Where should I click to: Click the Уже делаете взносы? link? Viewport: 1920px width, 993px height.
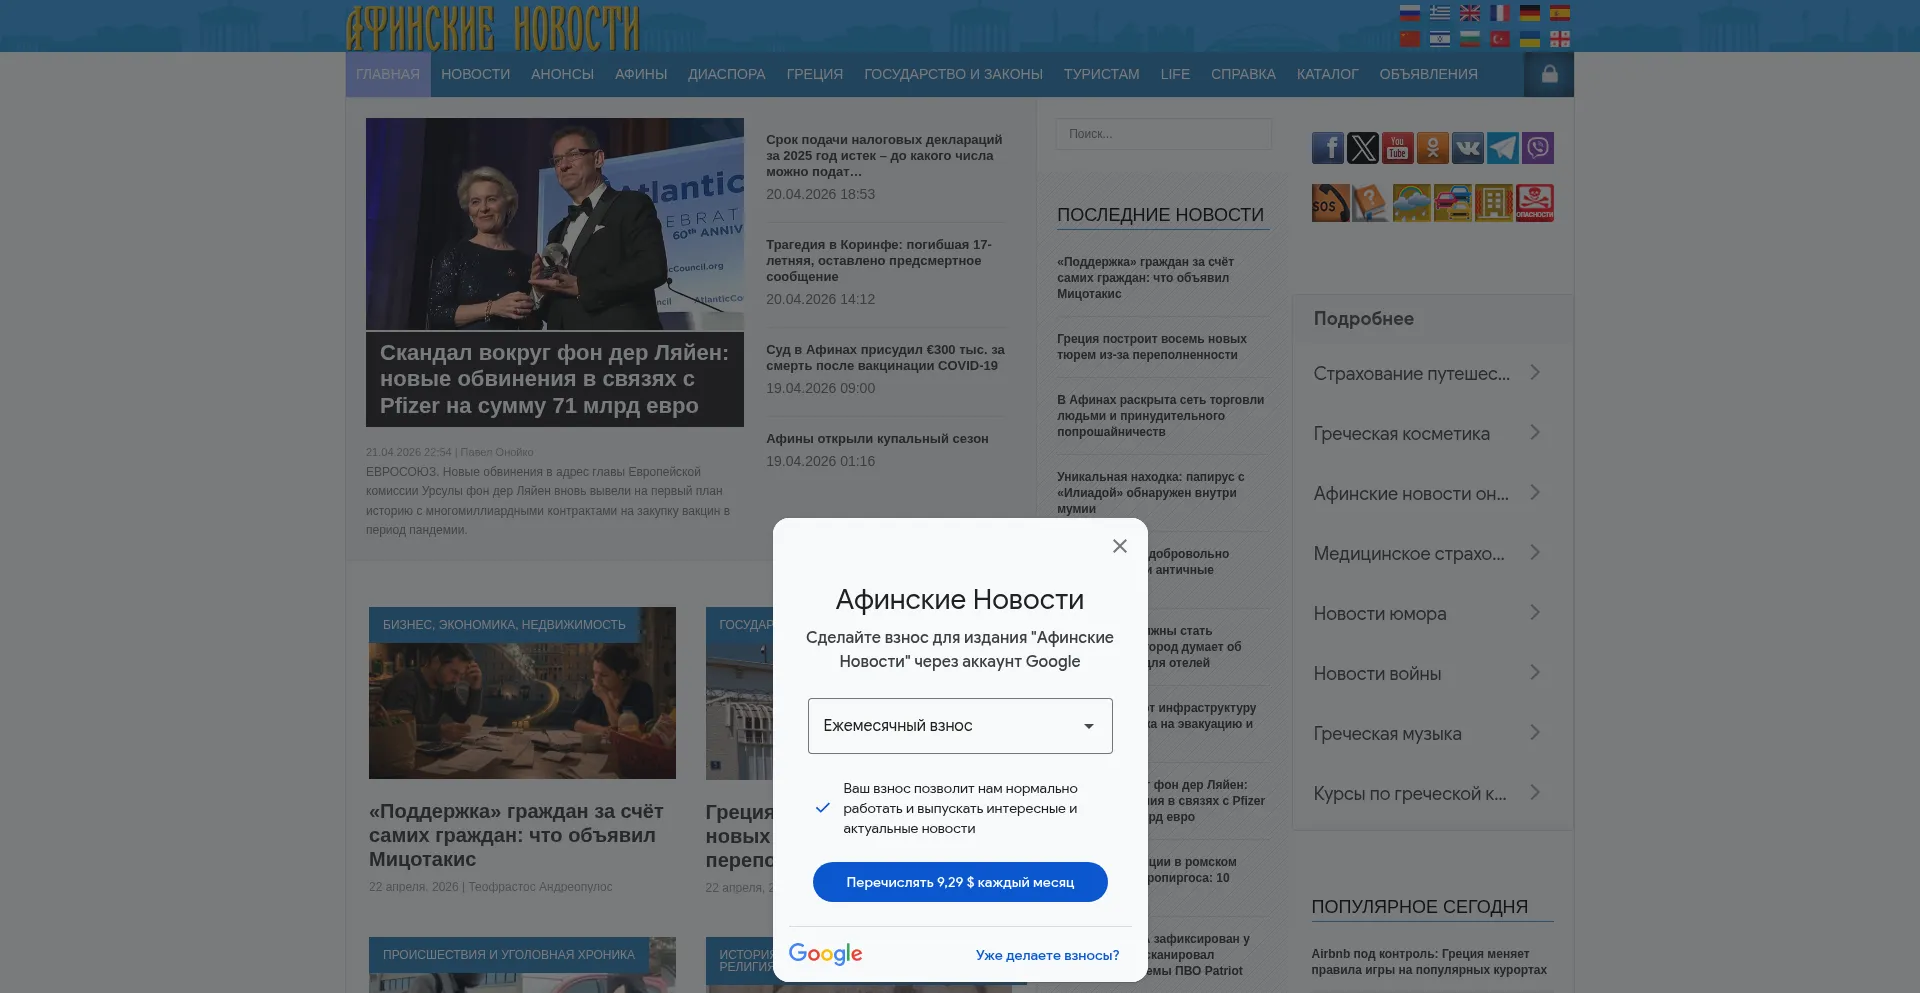[x=1047, y=955]
